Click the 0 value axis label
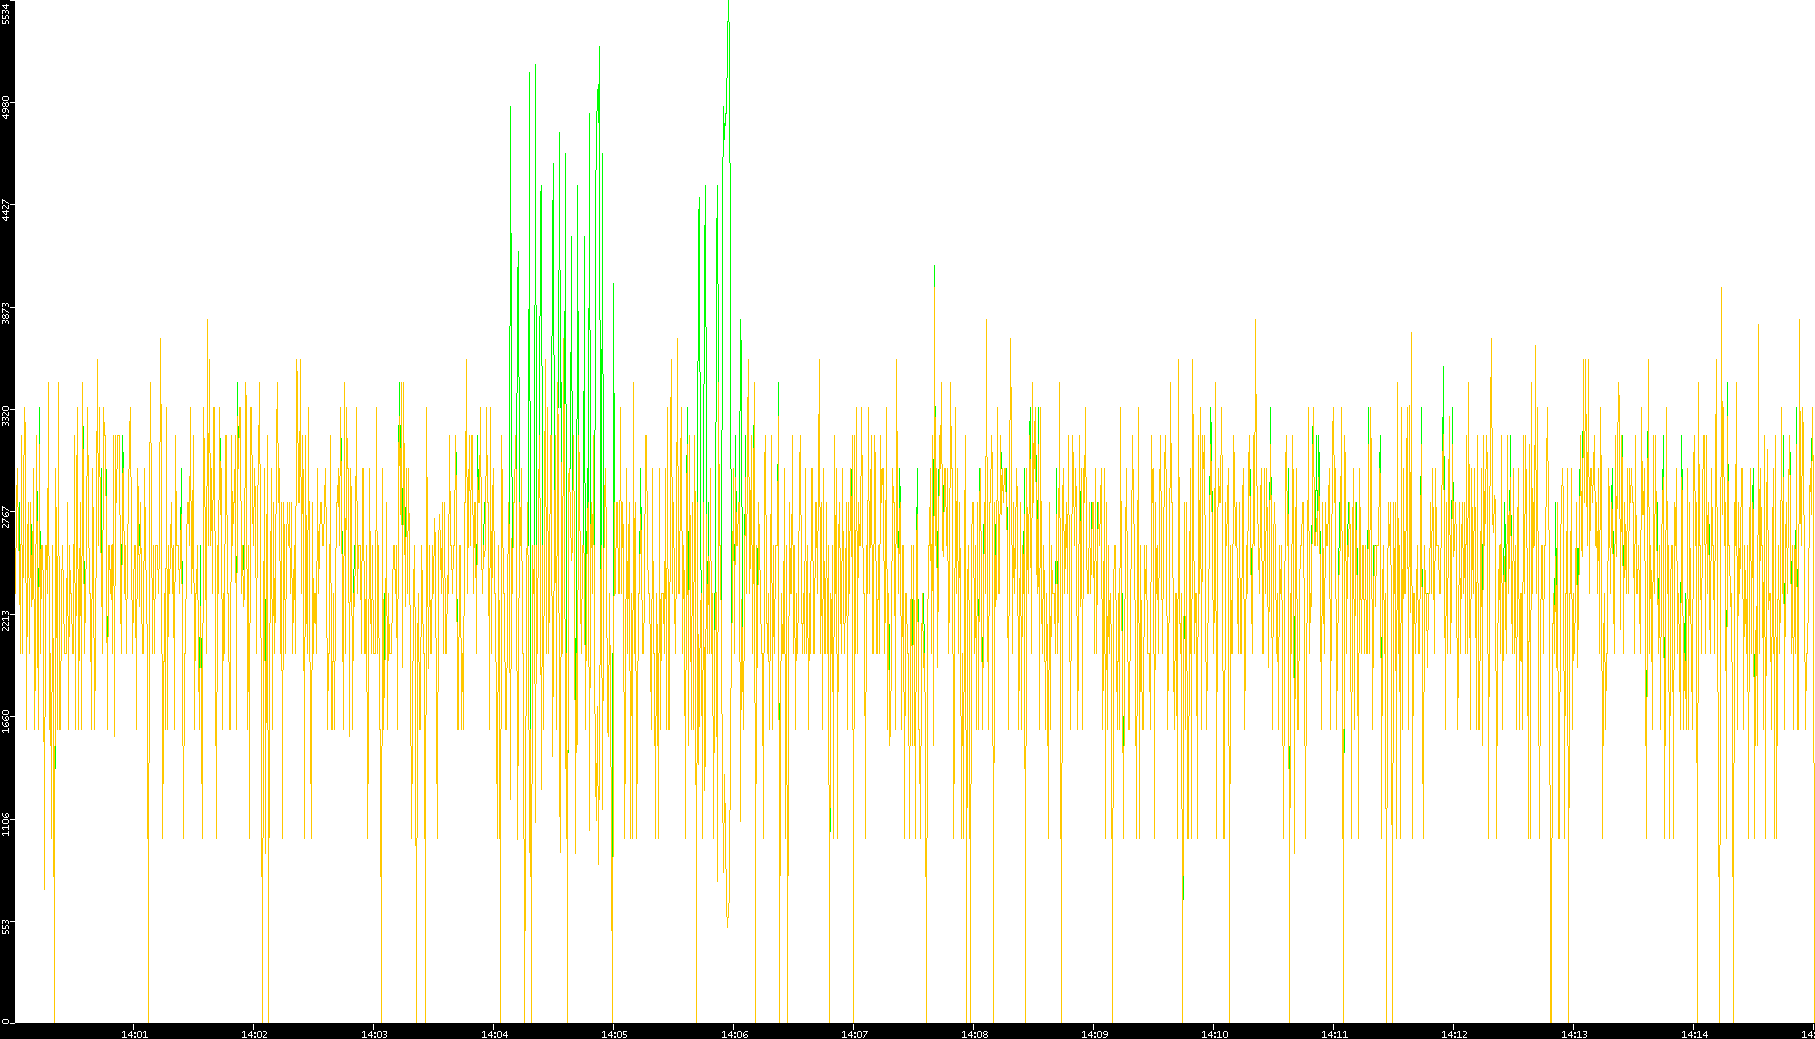The width and height of the screenshot is (1815, 1039). tap(6, 1020)
